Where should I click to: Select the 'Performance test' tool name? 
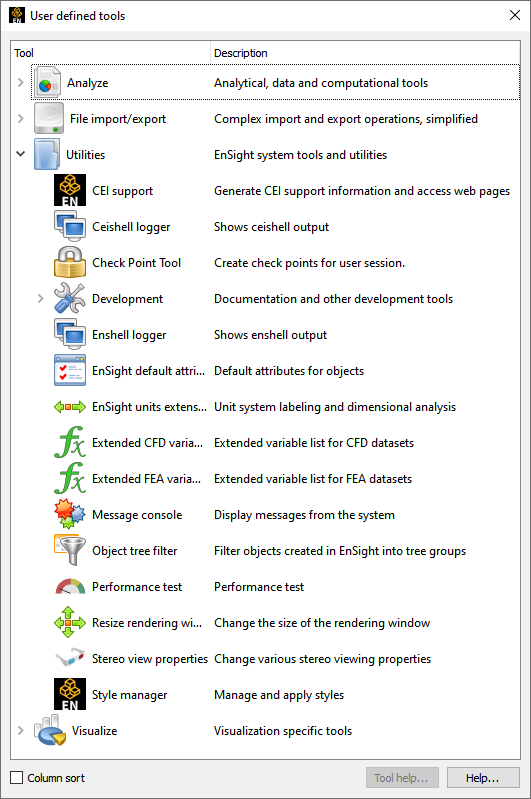pyautogui.click(x=137, y=587)
